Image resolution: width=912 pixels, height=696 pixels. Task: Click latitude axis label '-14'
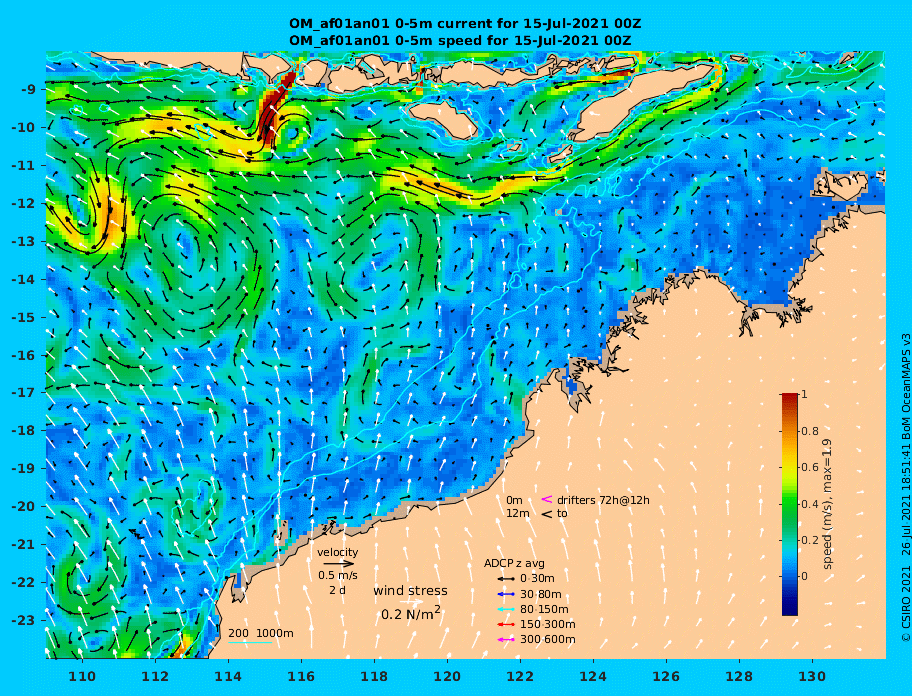(x=26, y=279)
